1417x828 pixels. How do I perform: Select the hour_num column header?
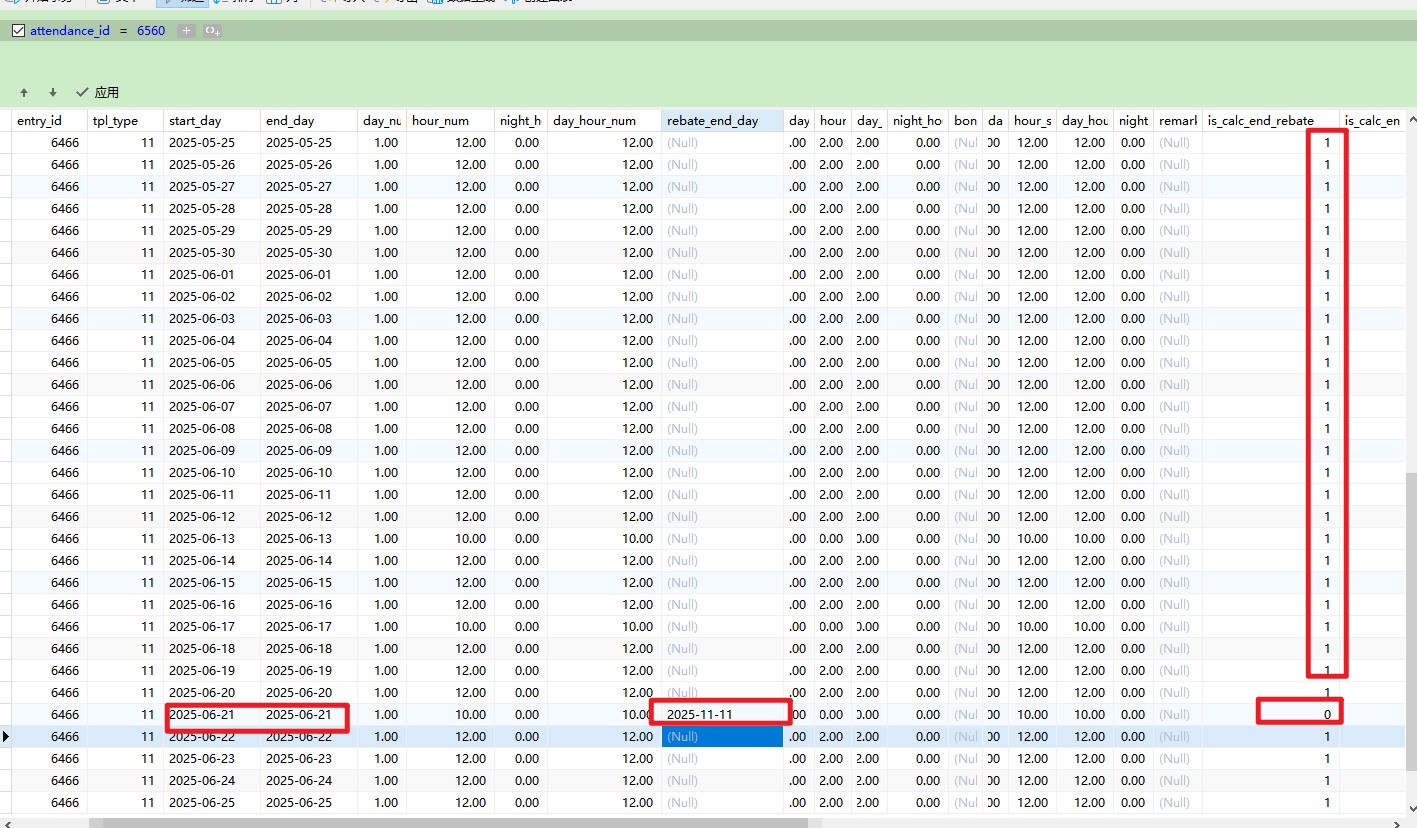coord(450,120)
